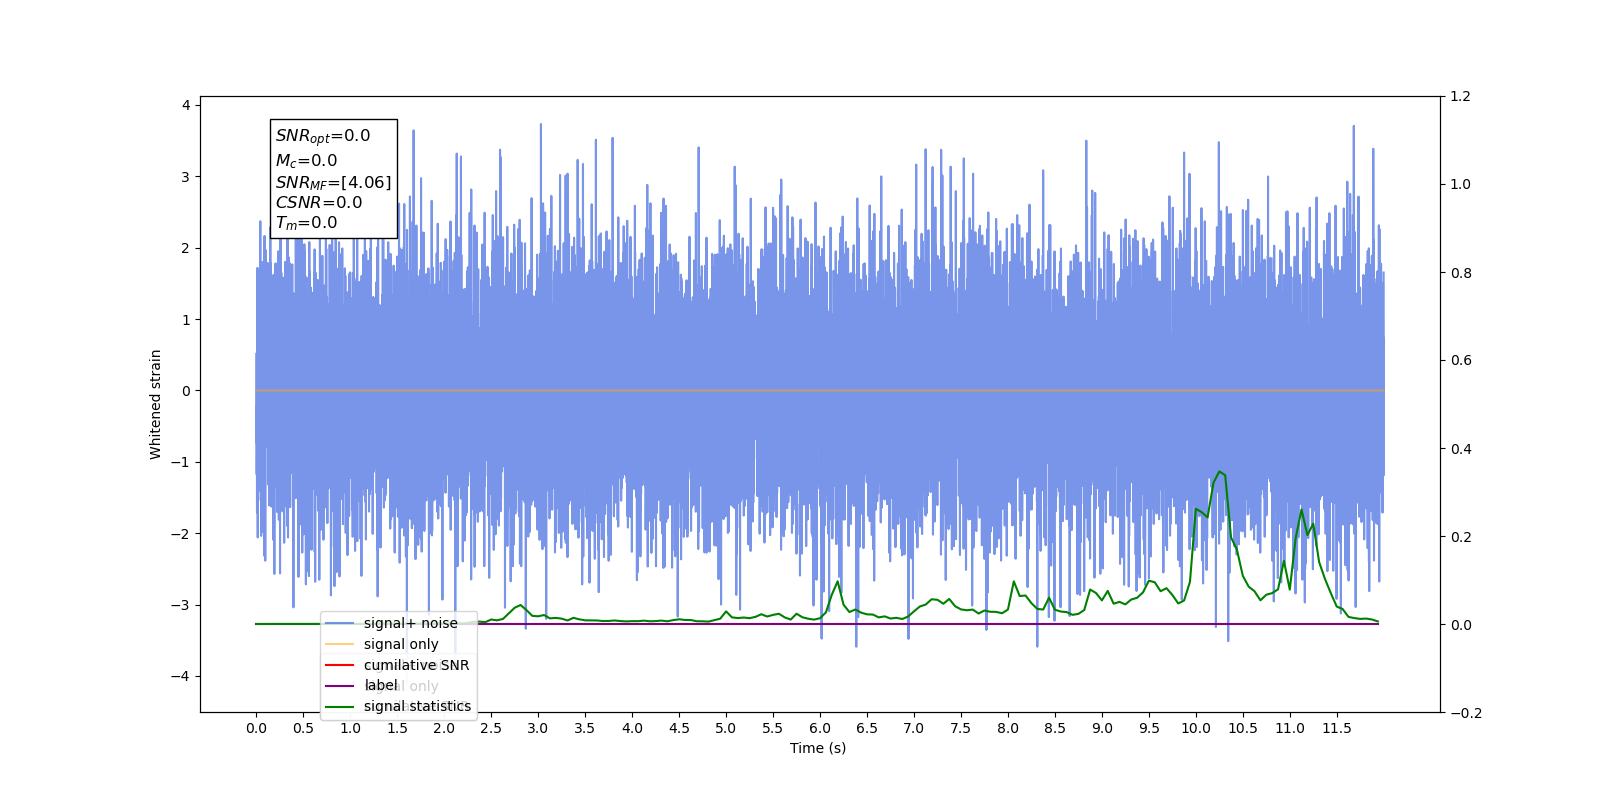Click the 'signal+ noise' legend entry

[x=410, y=623]
